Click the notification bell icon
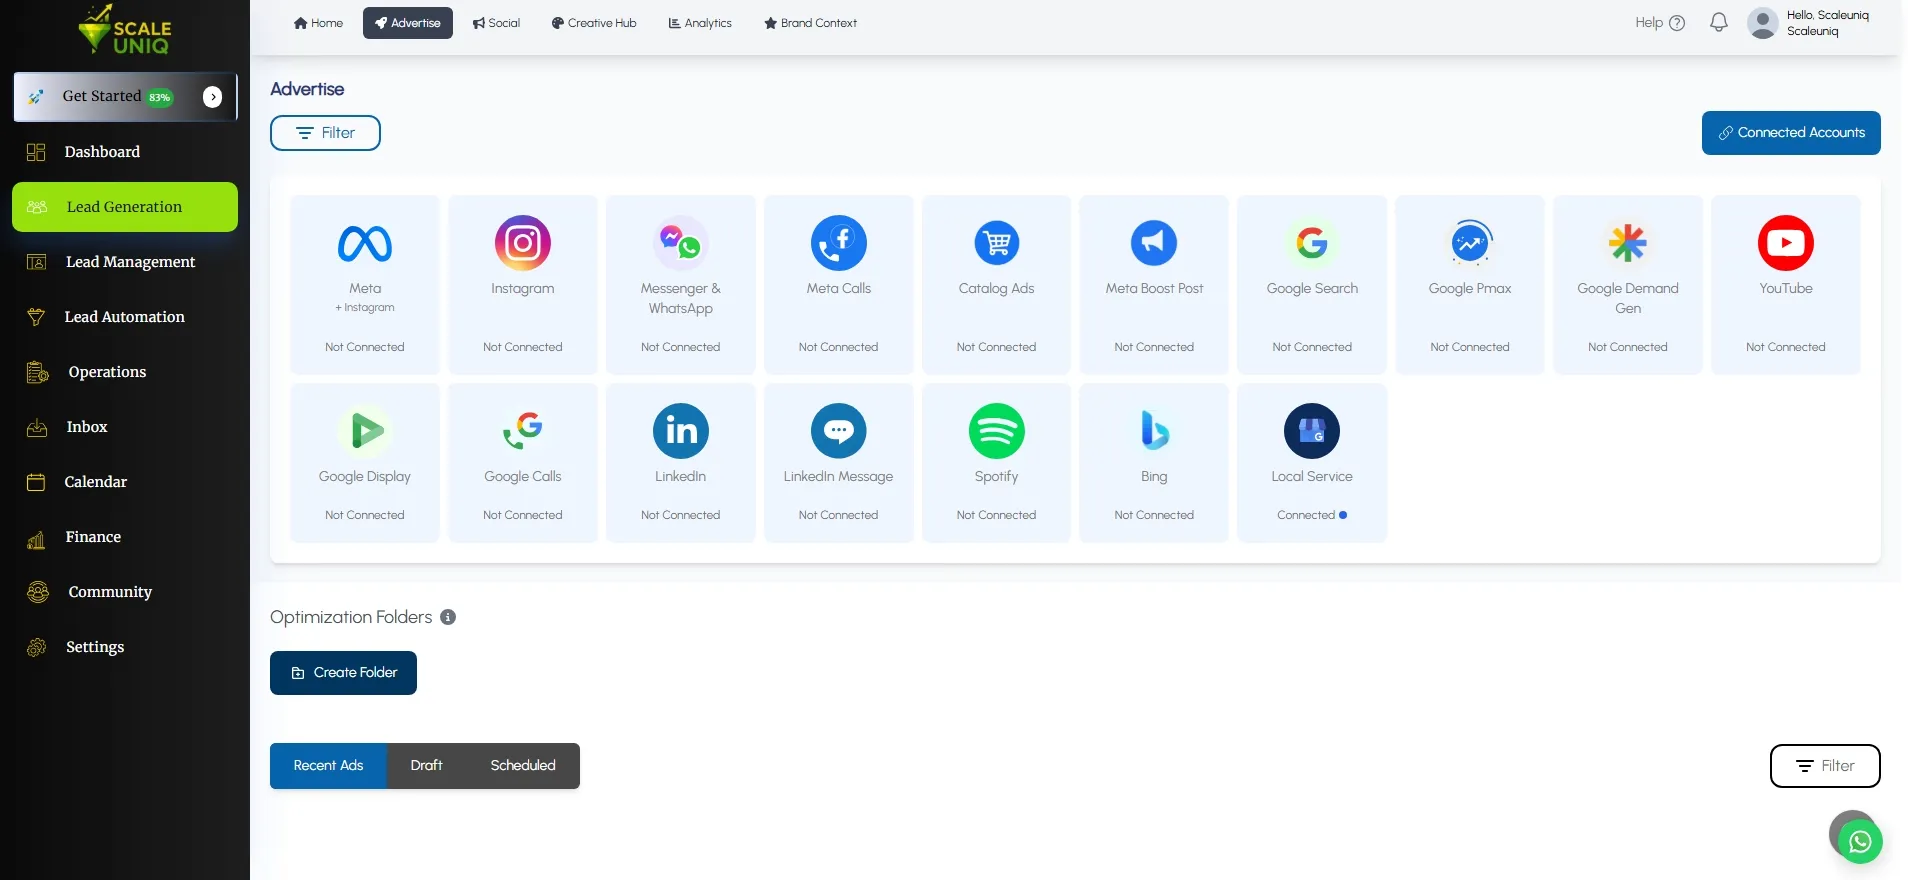 pos(1719,22)
